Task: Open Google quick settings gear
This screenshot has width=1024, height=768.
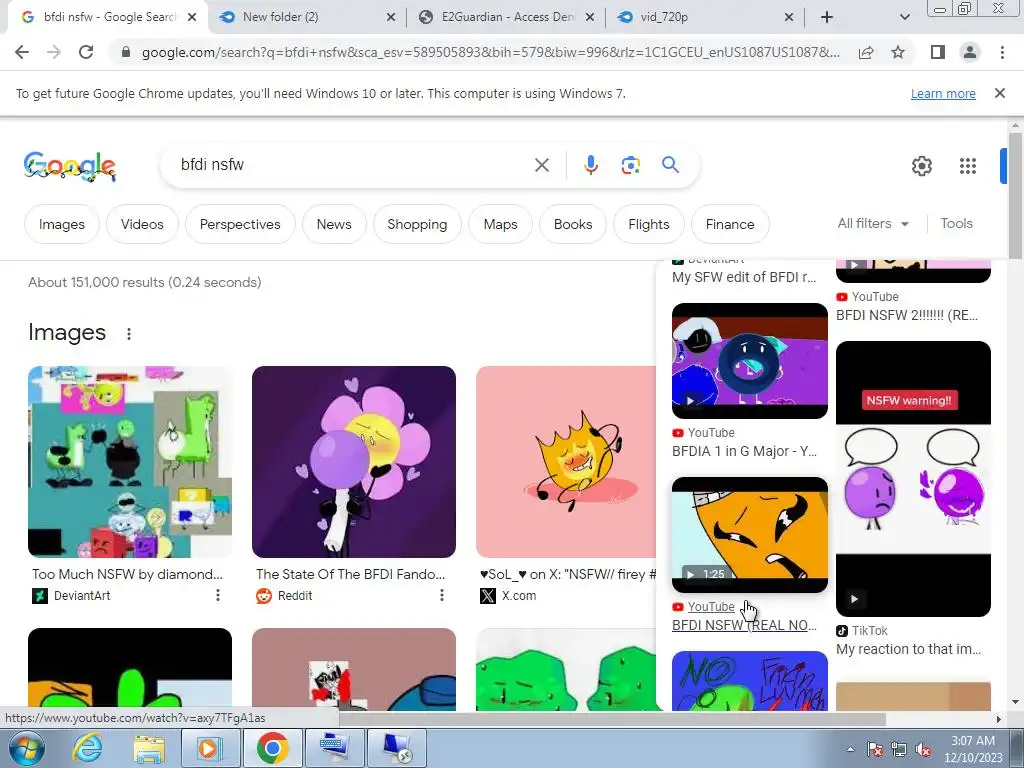Action: coord(921,166)
